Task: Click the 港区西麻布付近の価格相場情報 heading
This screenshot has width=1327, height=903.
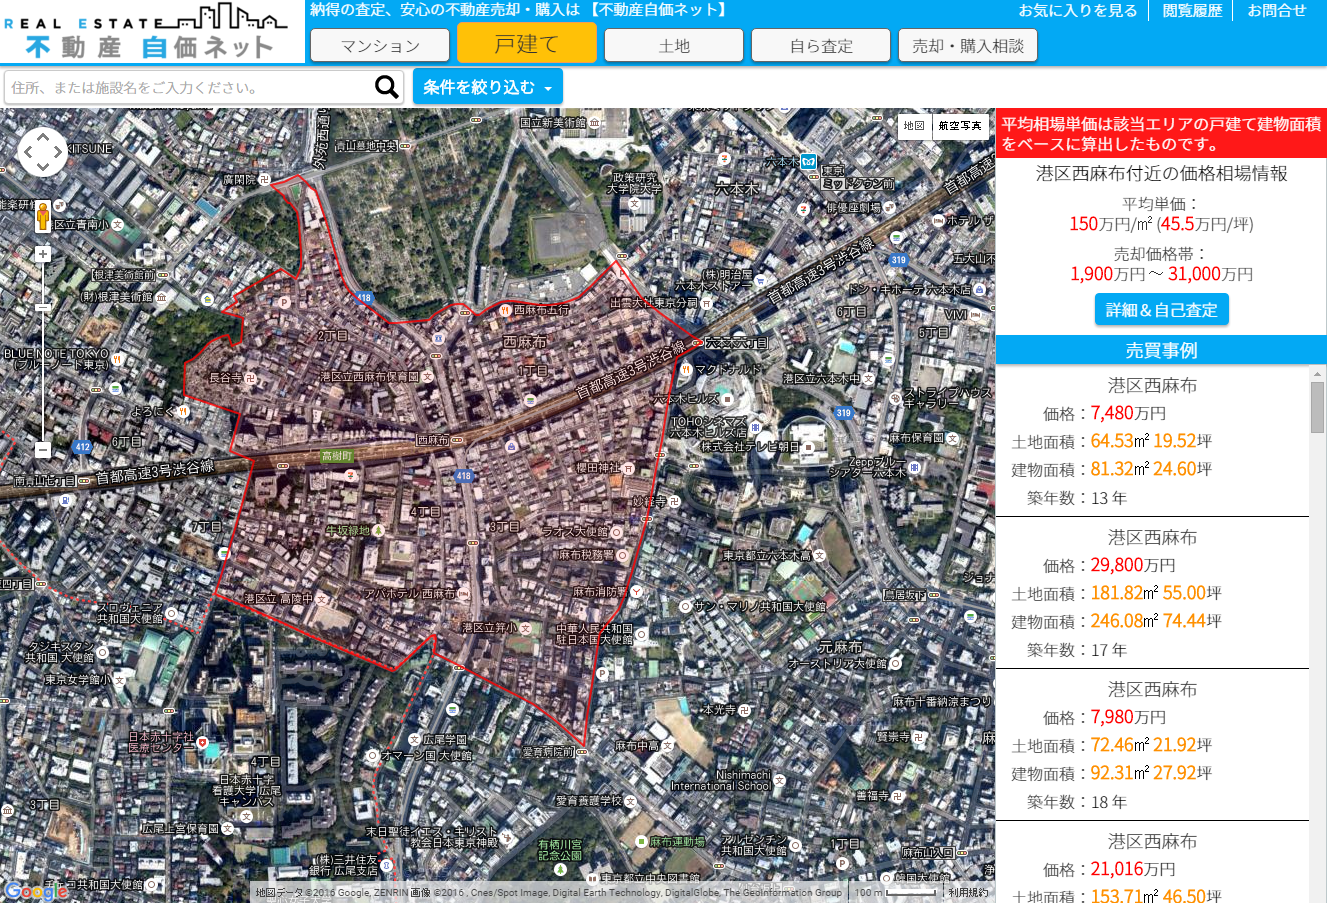Action: point(1161,173)
